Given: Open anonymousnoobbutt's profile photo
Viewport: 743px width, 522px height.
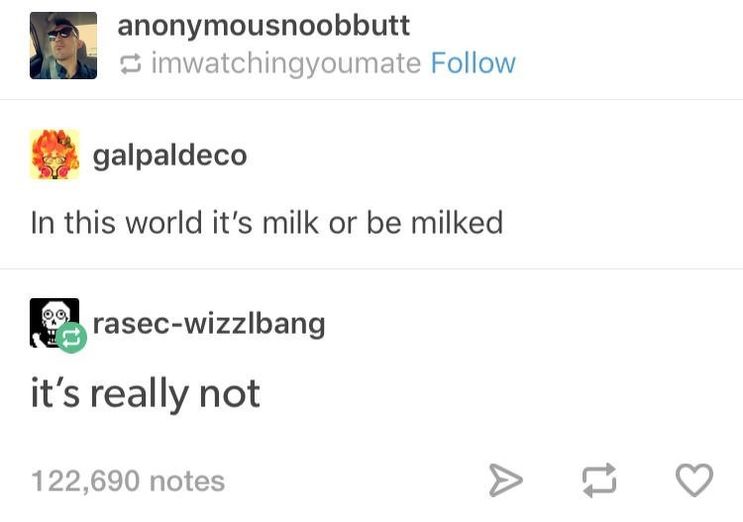Looking at the screenshot, I should 63,45.
